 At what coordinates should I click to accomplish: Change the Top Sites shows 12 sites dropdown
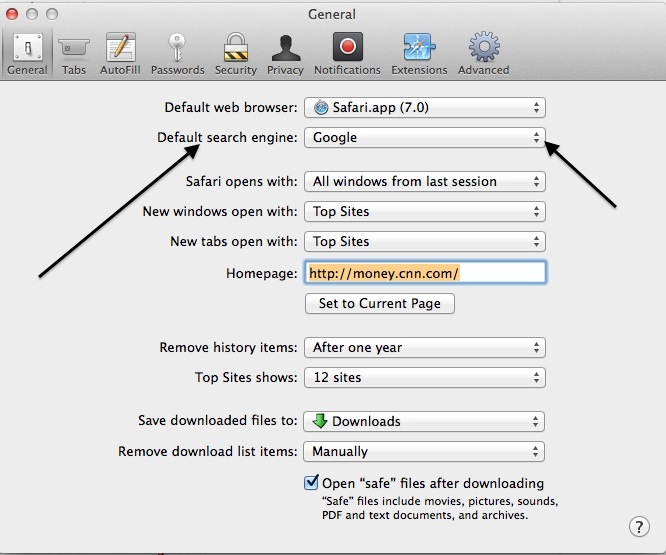click(425, 378)
